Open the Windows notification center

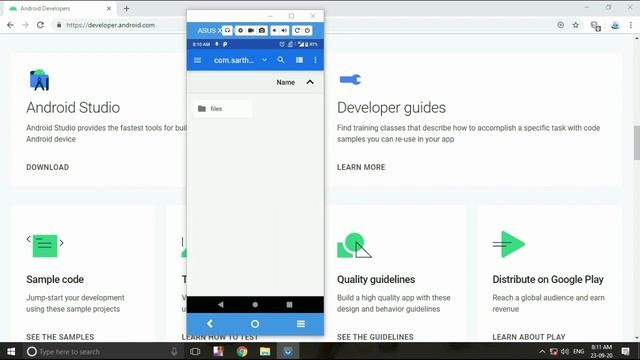625,351
